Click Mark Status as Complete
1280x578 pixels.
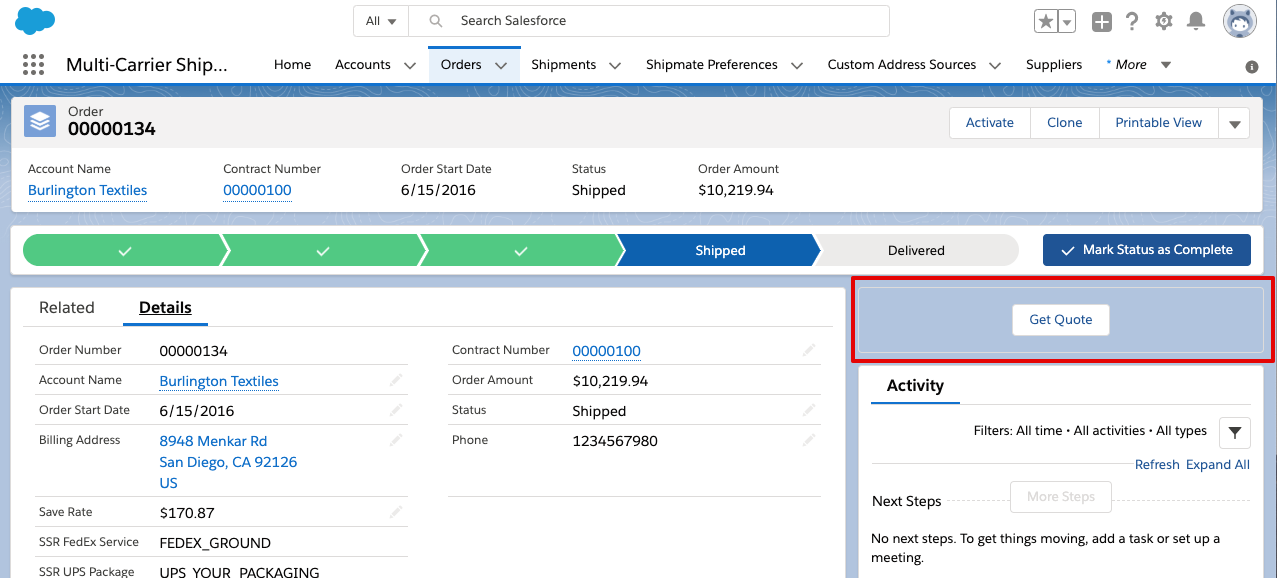[1147, 250]
